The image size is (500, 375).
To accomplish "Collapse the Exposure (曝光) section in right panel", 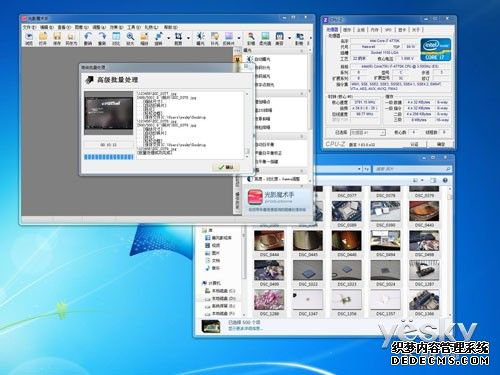I will tap(302, 51).
